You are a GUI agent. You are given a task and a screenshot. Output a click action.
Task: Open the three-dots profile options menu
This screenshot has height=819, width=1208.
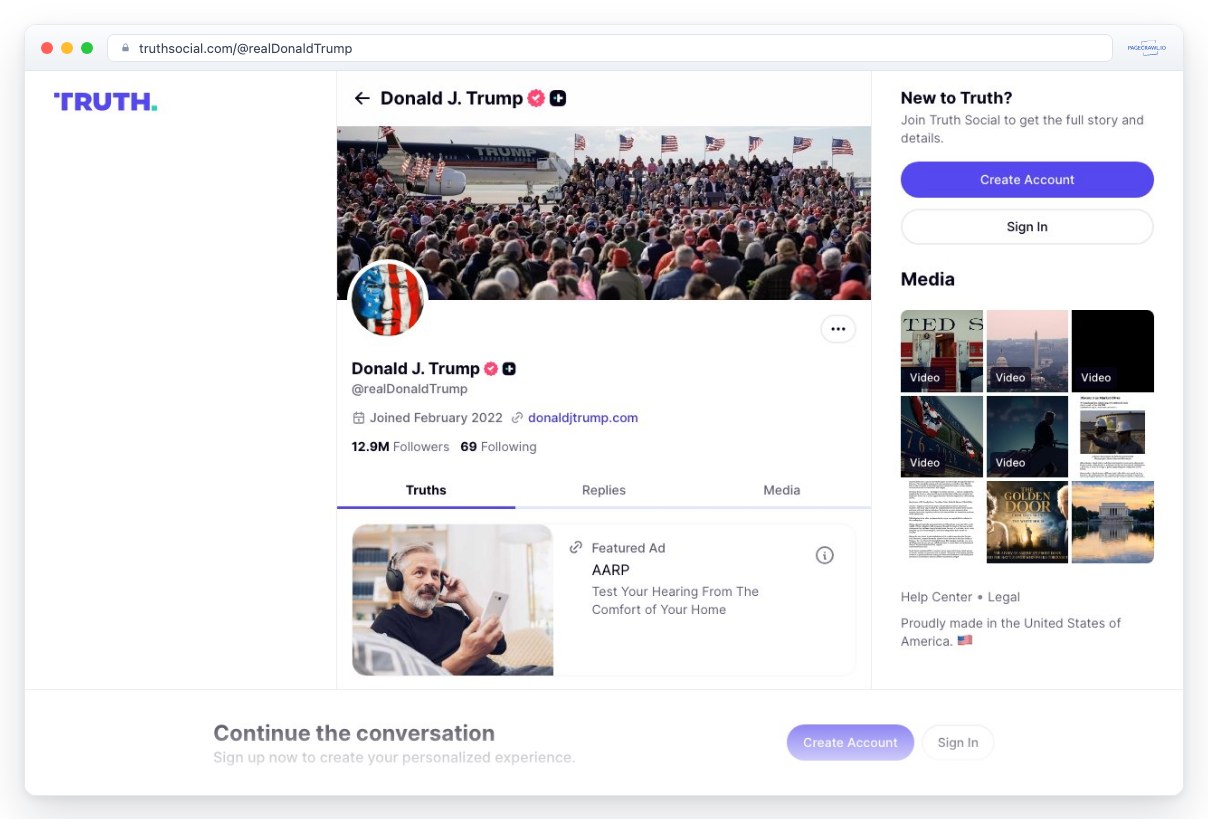click(838, 329)
